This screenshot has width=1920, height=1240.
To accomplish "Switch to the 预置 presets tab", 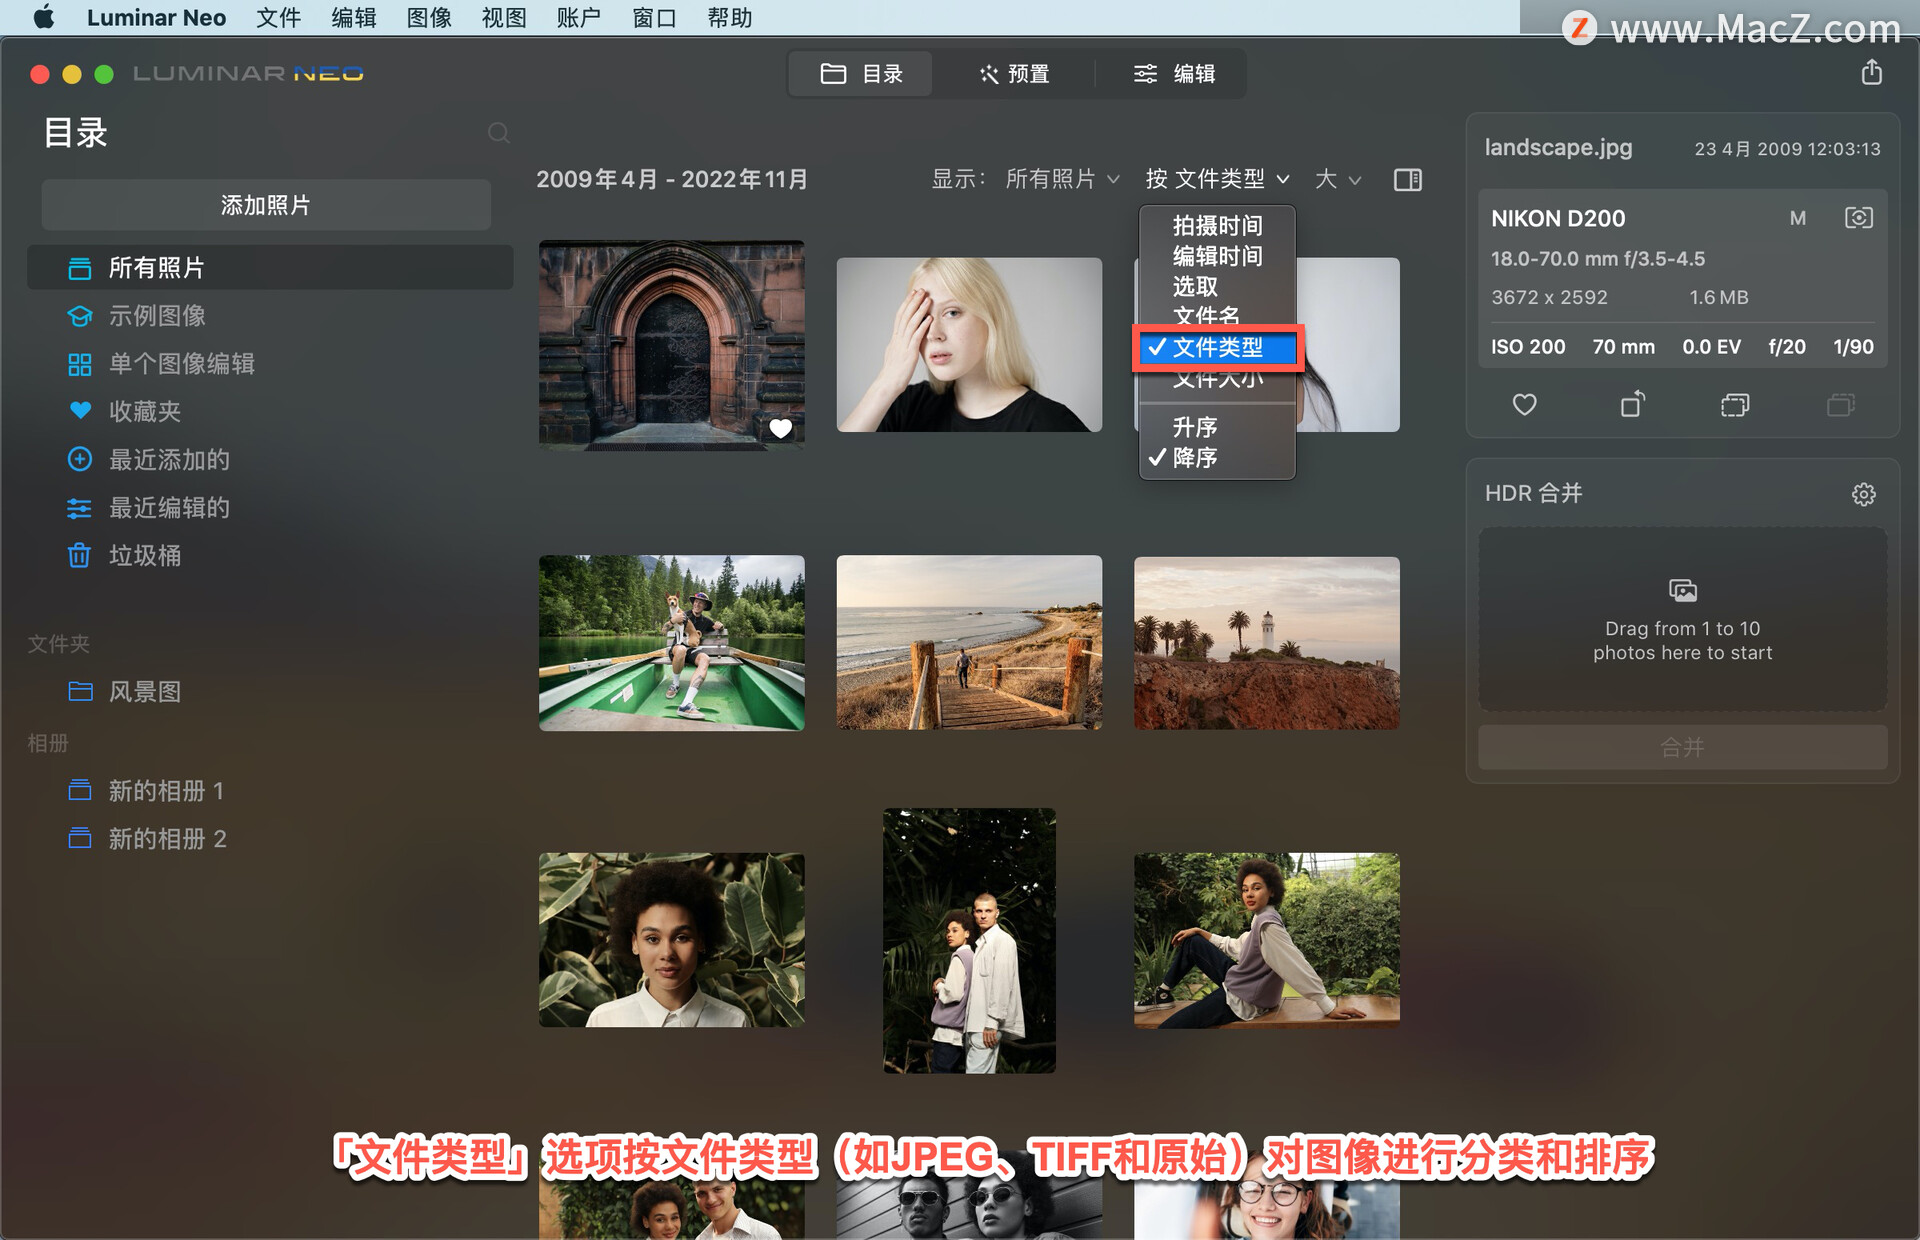I will click(x=1014, y=74).
